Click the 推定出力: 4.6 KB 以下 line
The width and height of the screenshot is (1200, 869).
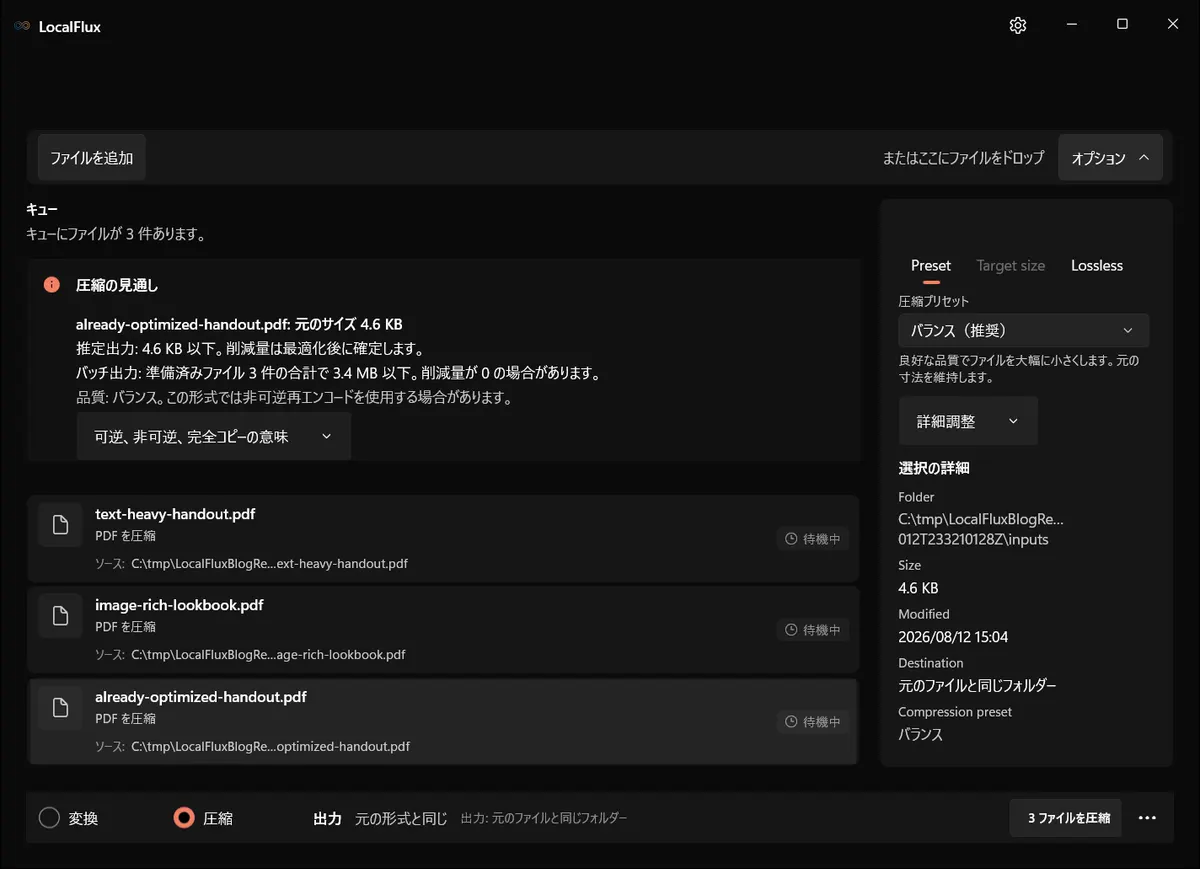(x=250, y=349)
